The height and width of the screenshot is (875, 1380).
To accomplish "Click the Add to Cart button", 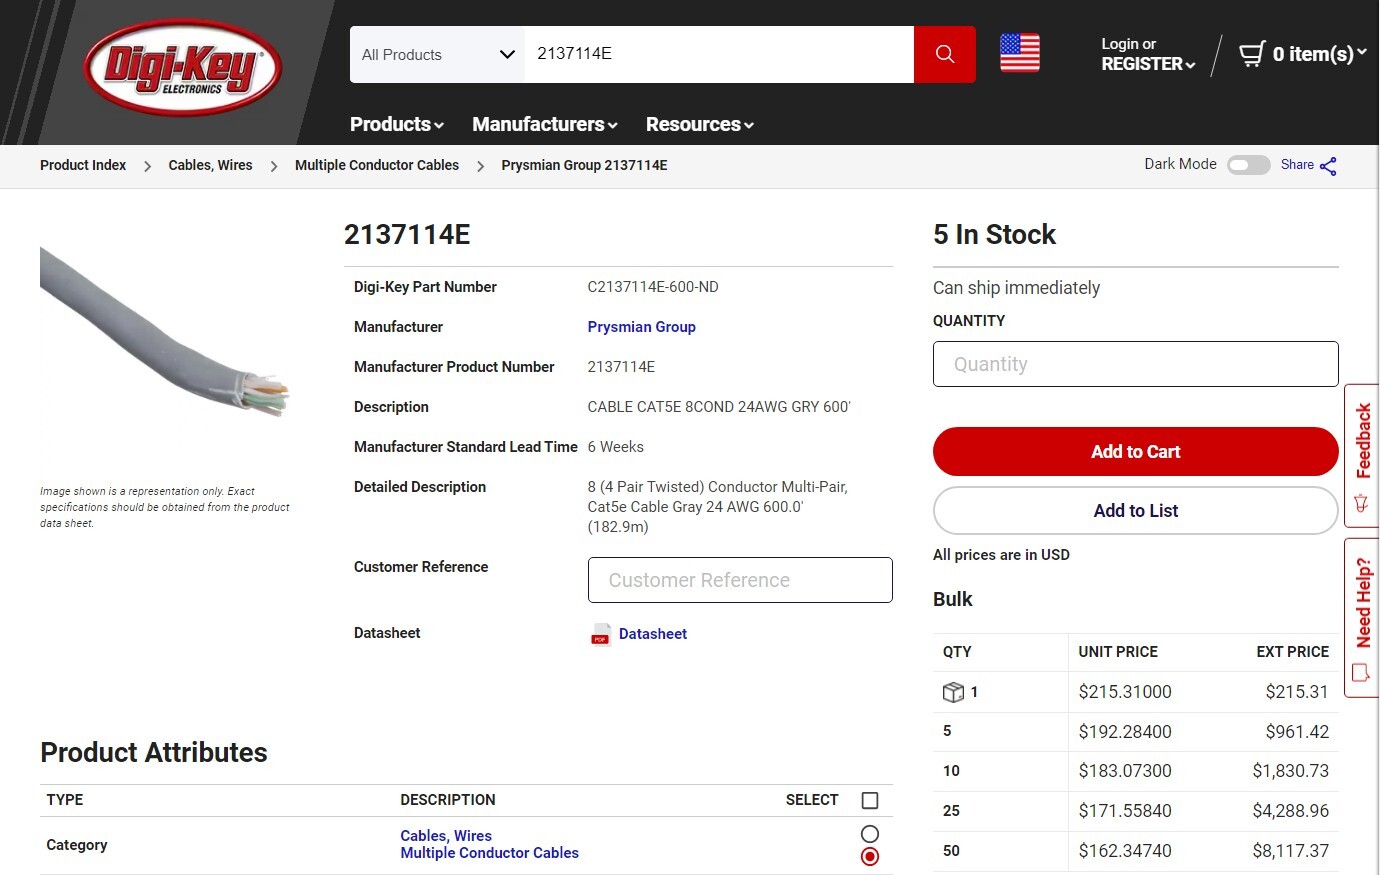I will [1136, 452].
